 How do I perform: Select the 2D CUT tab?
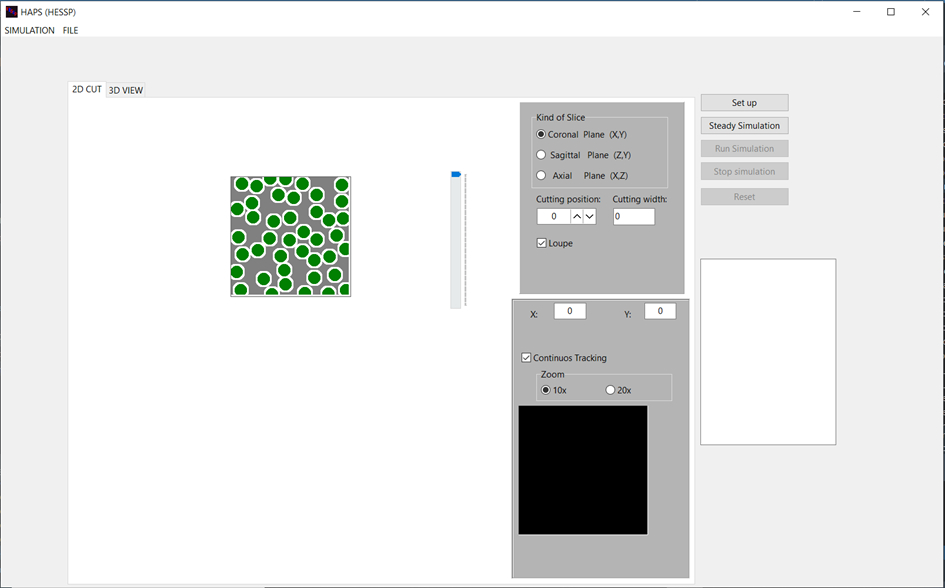[87, 89]
